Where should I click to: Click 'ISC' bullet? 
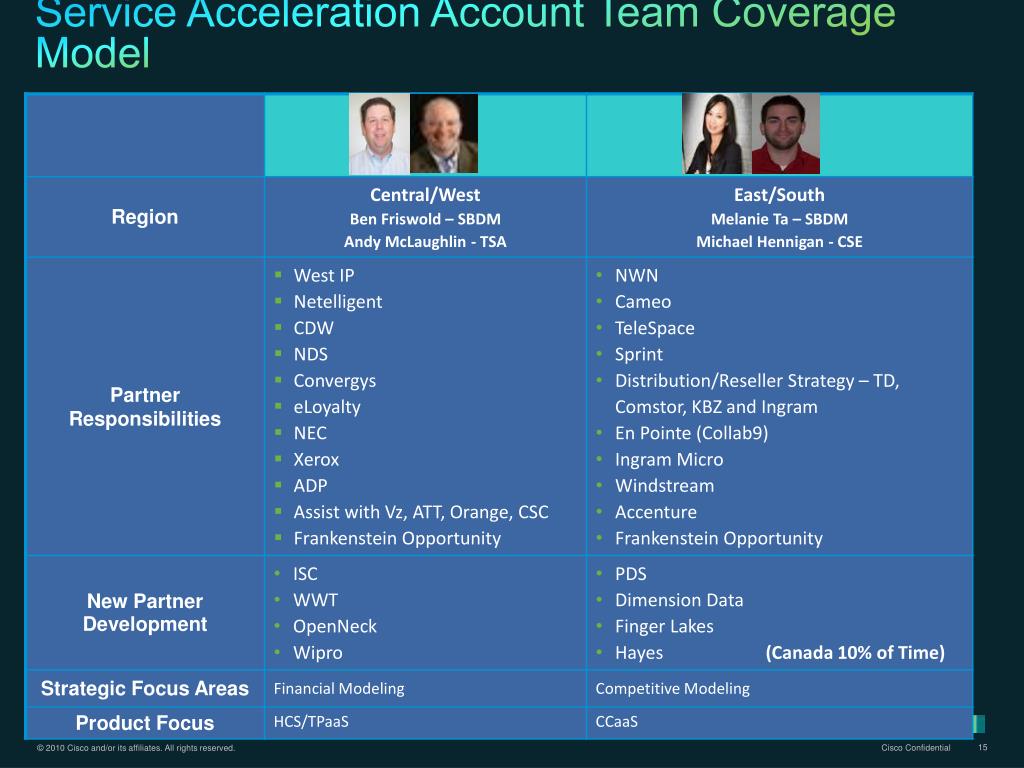click(x=305, y=573)
